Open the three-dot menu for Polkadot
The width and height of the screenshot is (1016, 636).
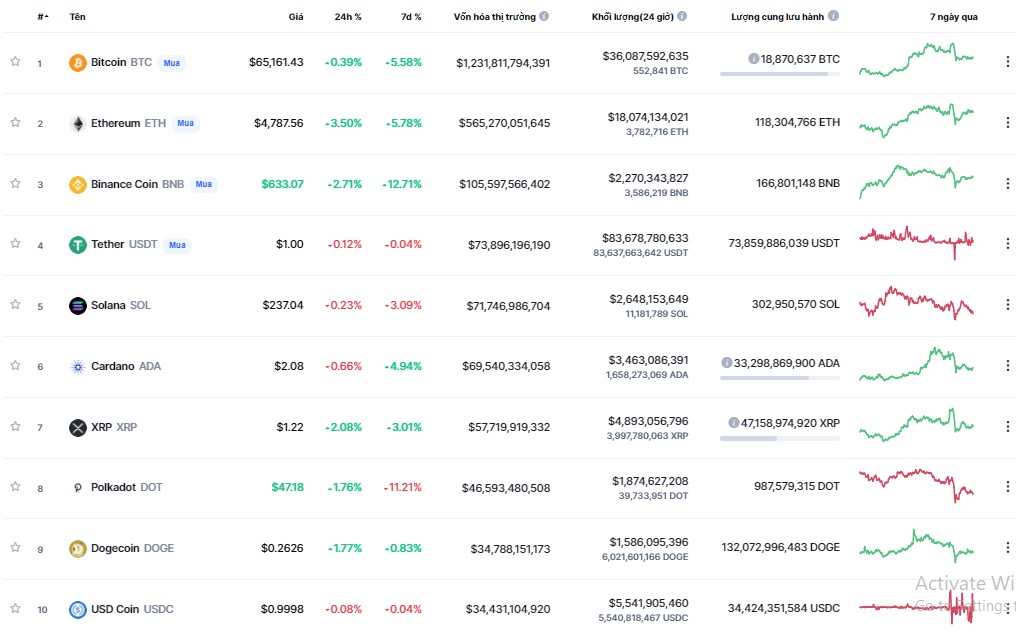pyautogui.click(x=1008, y=486)
